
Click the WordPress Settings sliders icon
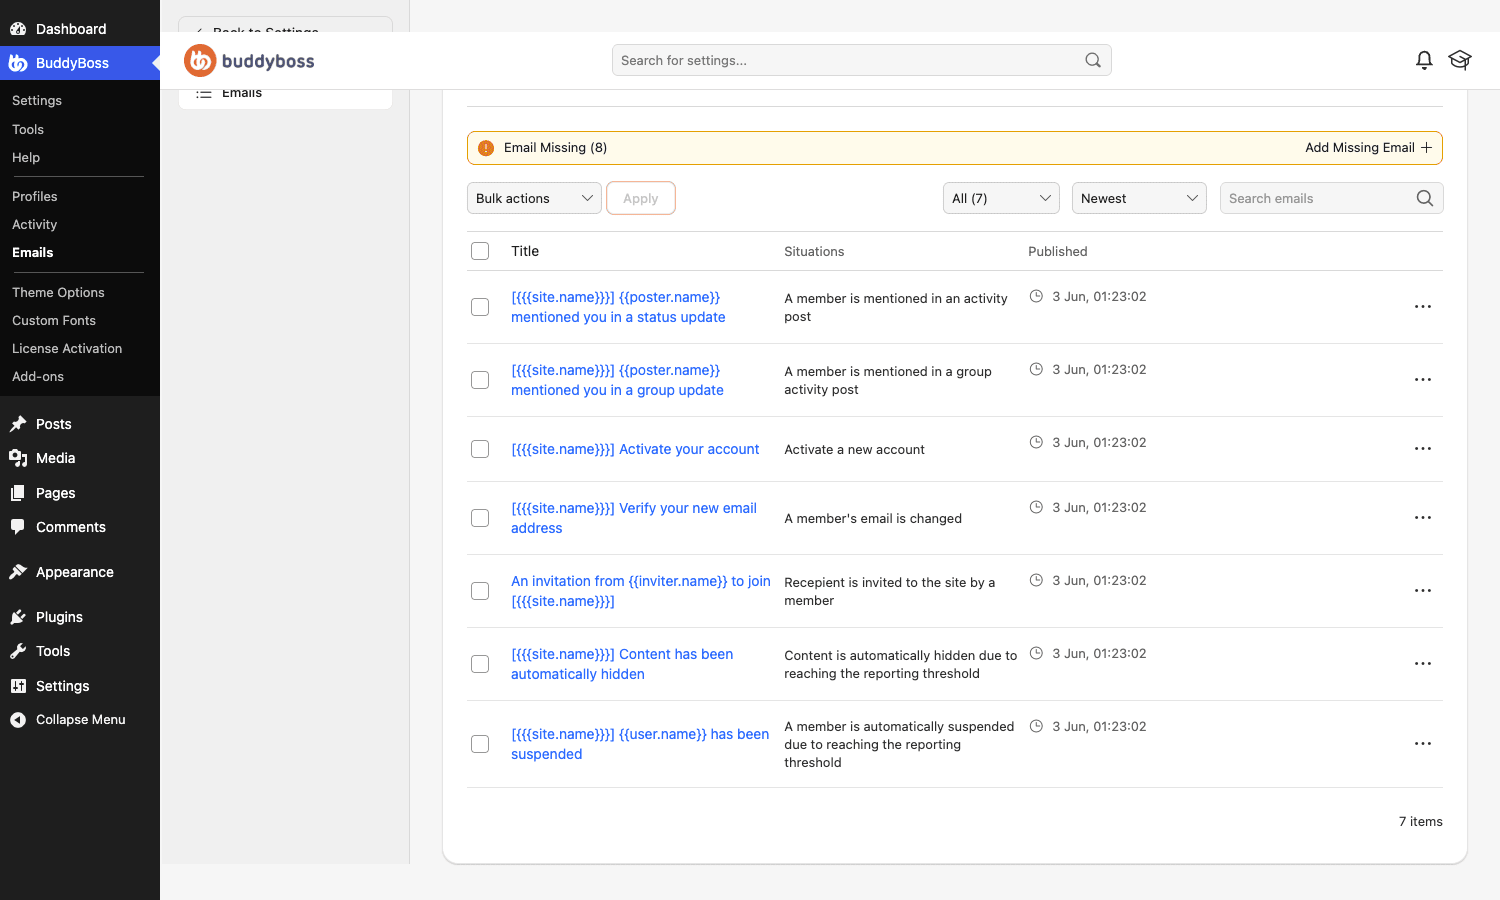[18, 686]
